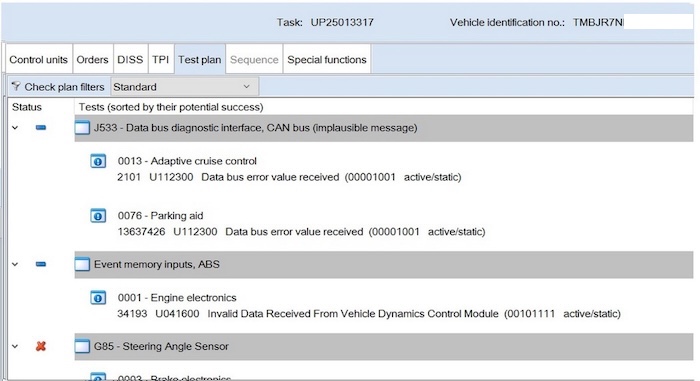
Task: Tick the checkbox for G85 Steering Angle Sensor
Action: click(82, 346)
